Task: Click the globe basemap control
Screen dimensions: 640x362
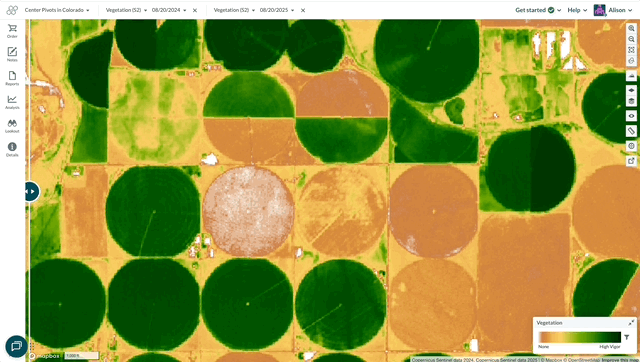Action: click(631, 146)
